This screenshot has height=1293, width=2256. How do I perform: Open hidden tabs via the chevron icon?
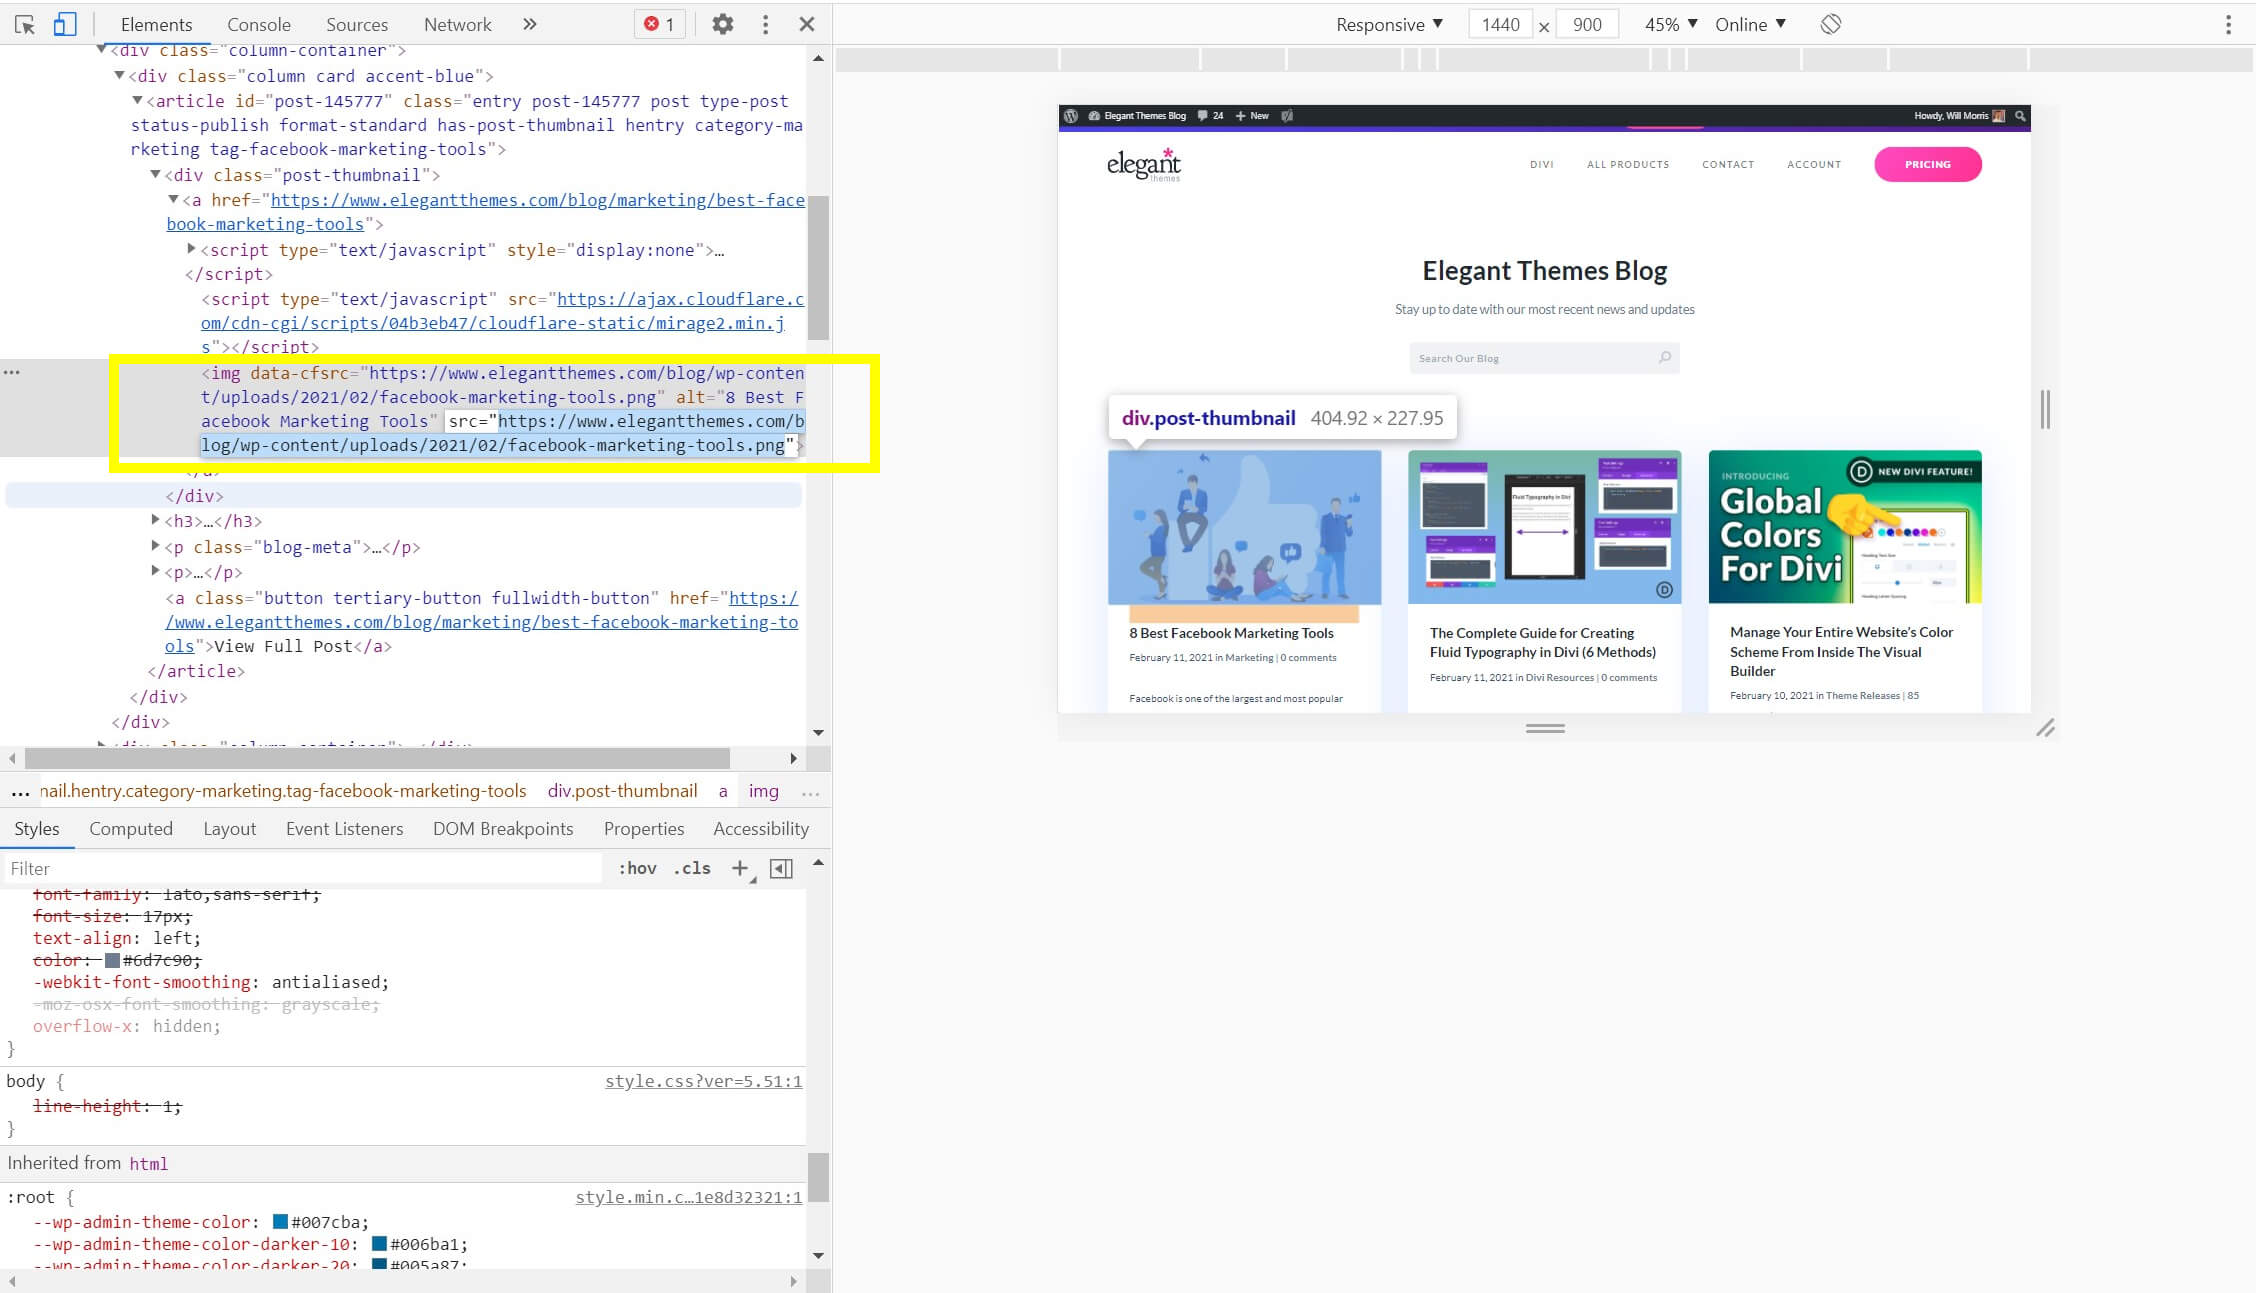point(530,24)
